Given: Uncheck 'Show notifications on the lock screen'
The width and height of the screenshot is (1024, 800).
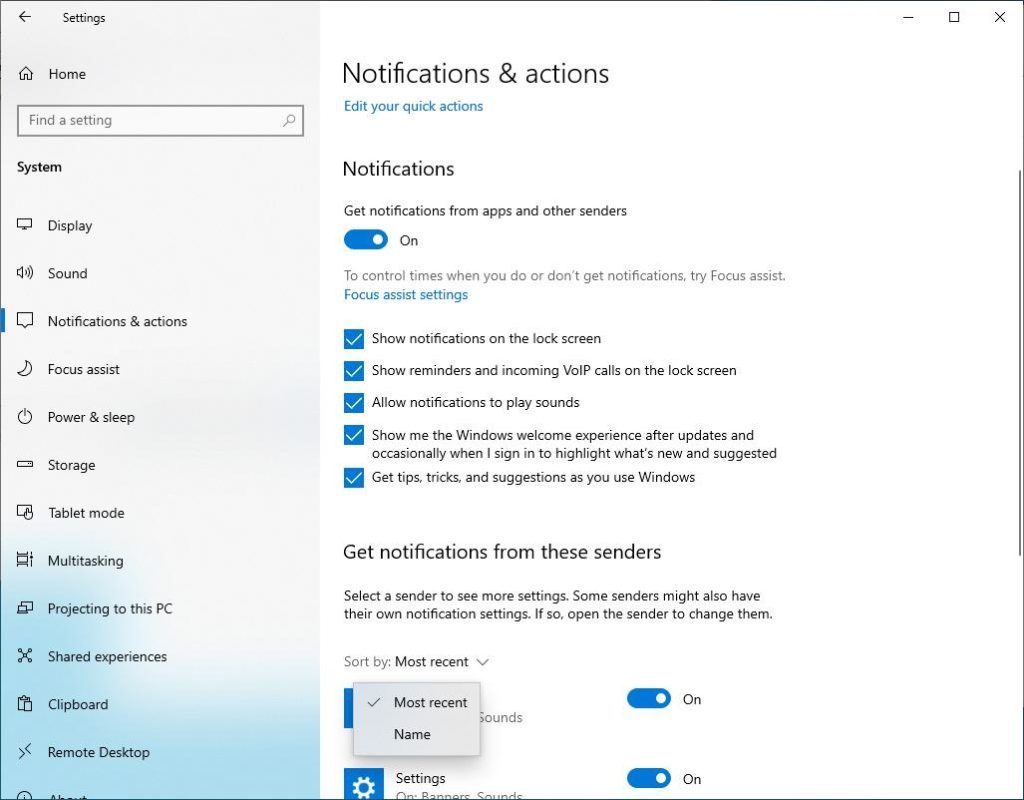Looking at the screenshot, I should (x=353, y=338).
